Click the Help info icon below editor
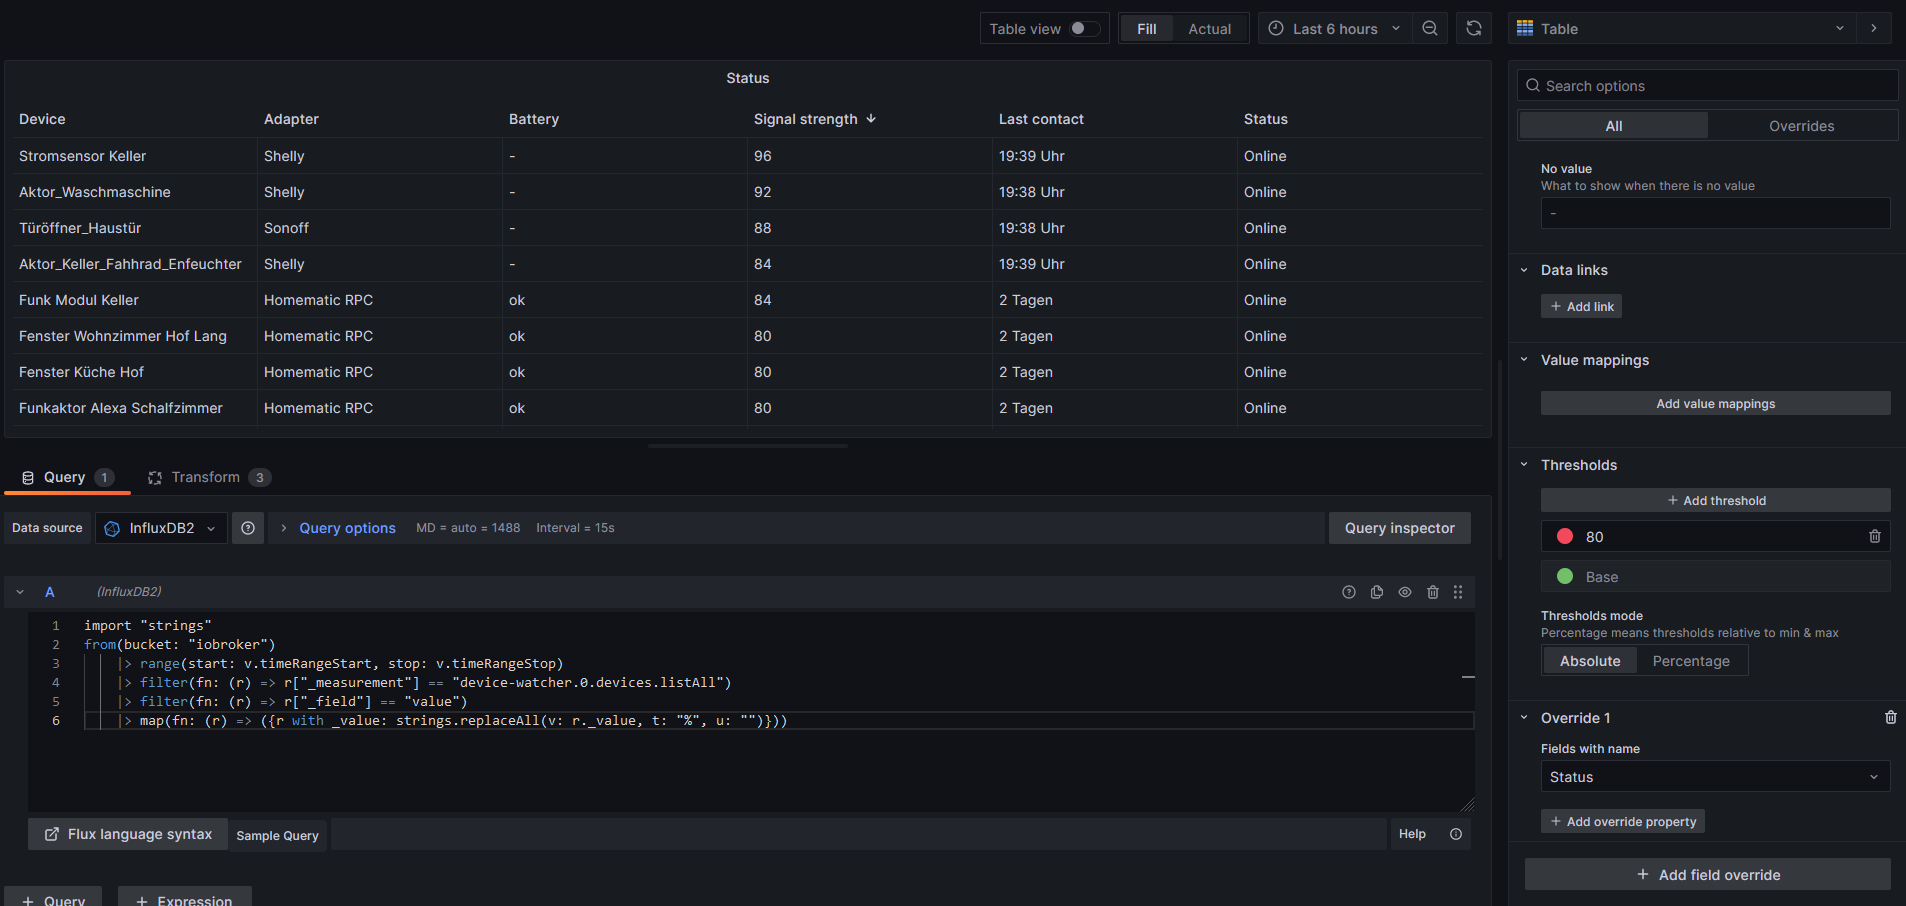The height and width of the screenshot is (906, 1906). click(1456, 834)
